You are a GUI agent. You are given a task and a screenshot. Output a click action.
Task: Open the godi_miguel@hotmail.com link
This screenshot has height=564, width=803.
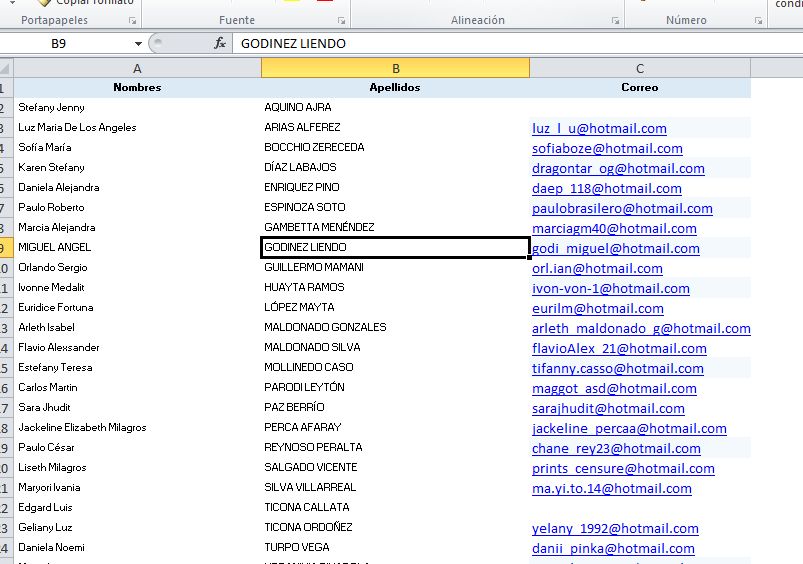click(616, 248)
